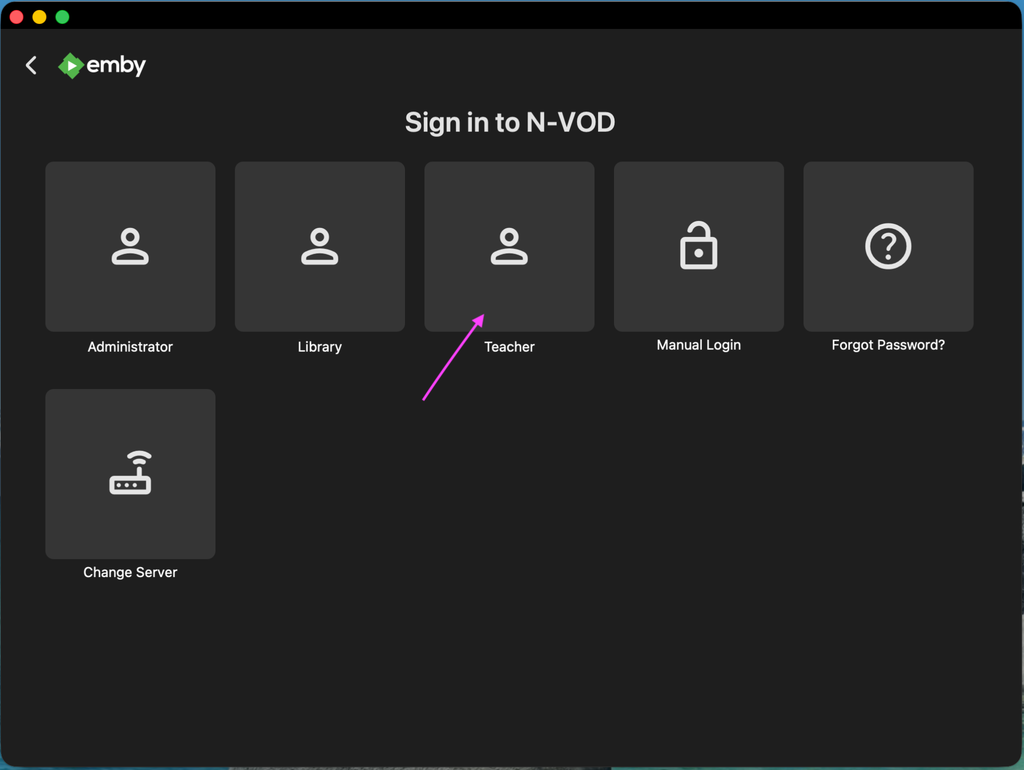This screenshot has height=770, width=1024.
Task: Open the Change Server router icon
Action: point(130,473)
